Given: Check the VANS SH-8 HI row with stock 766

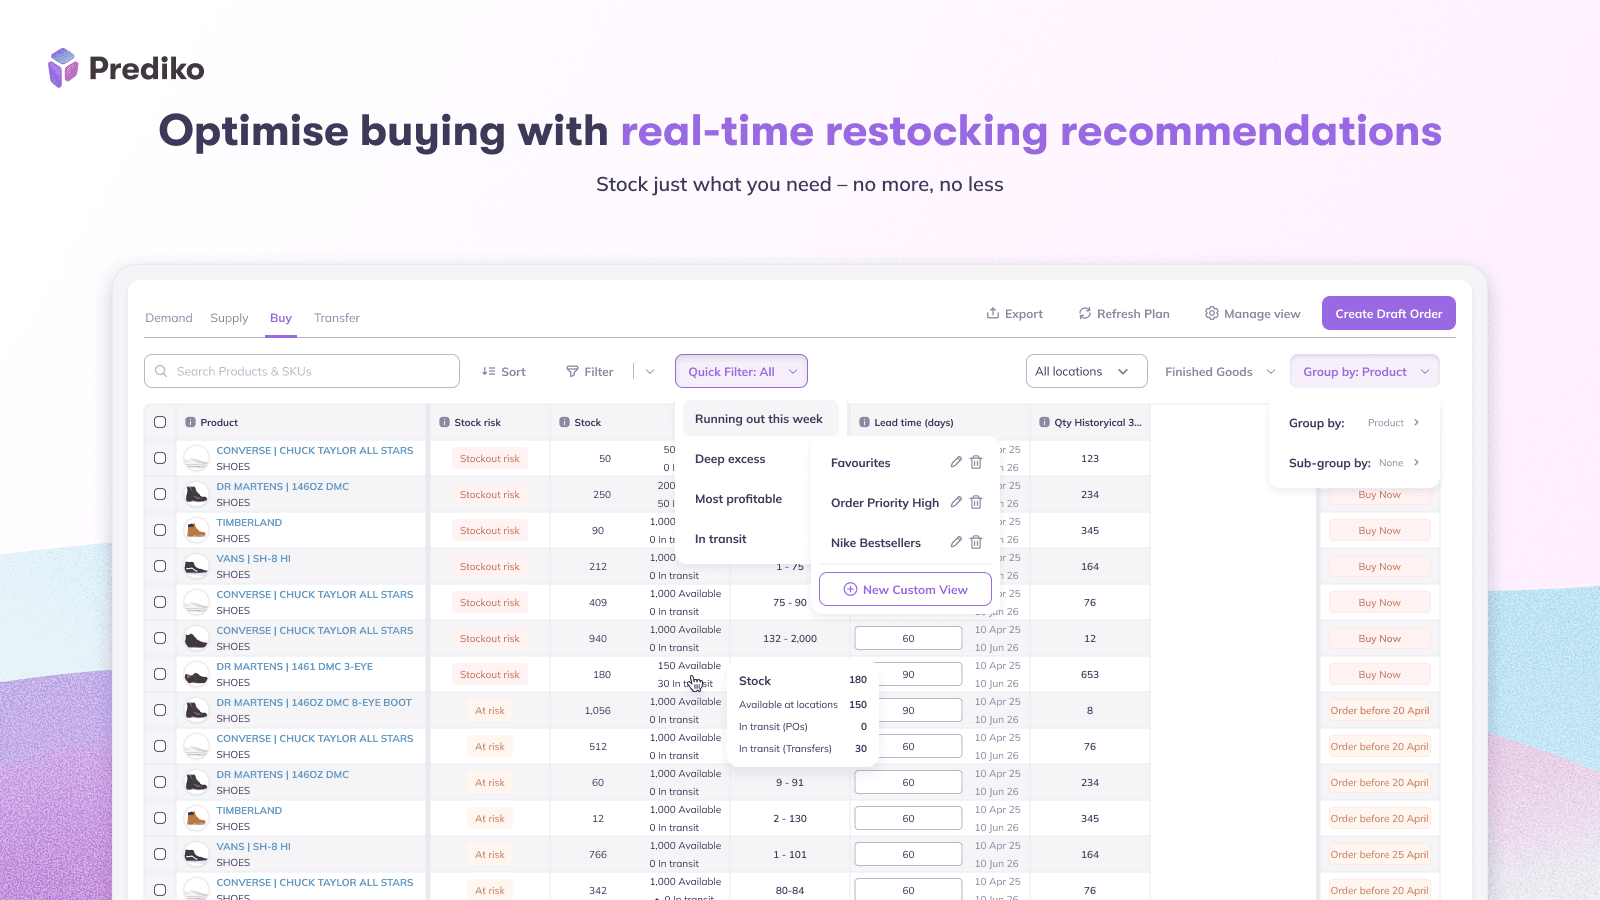Looking at the screenshot, I should (x=160, y=854).
